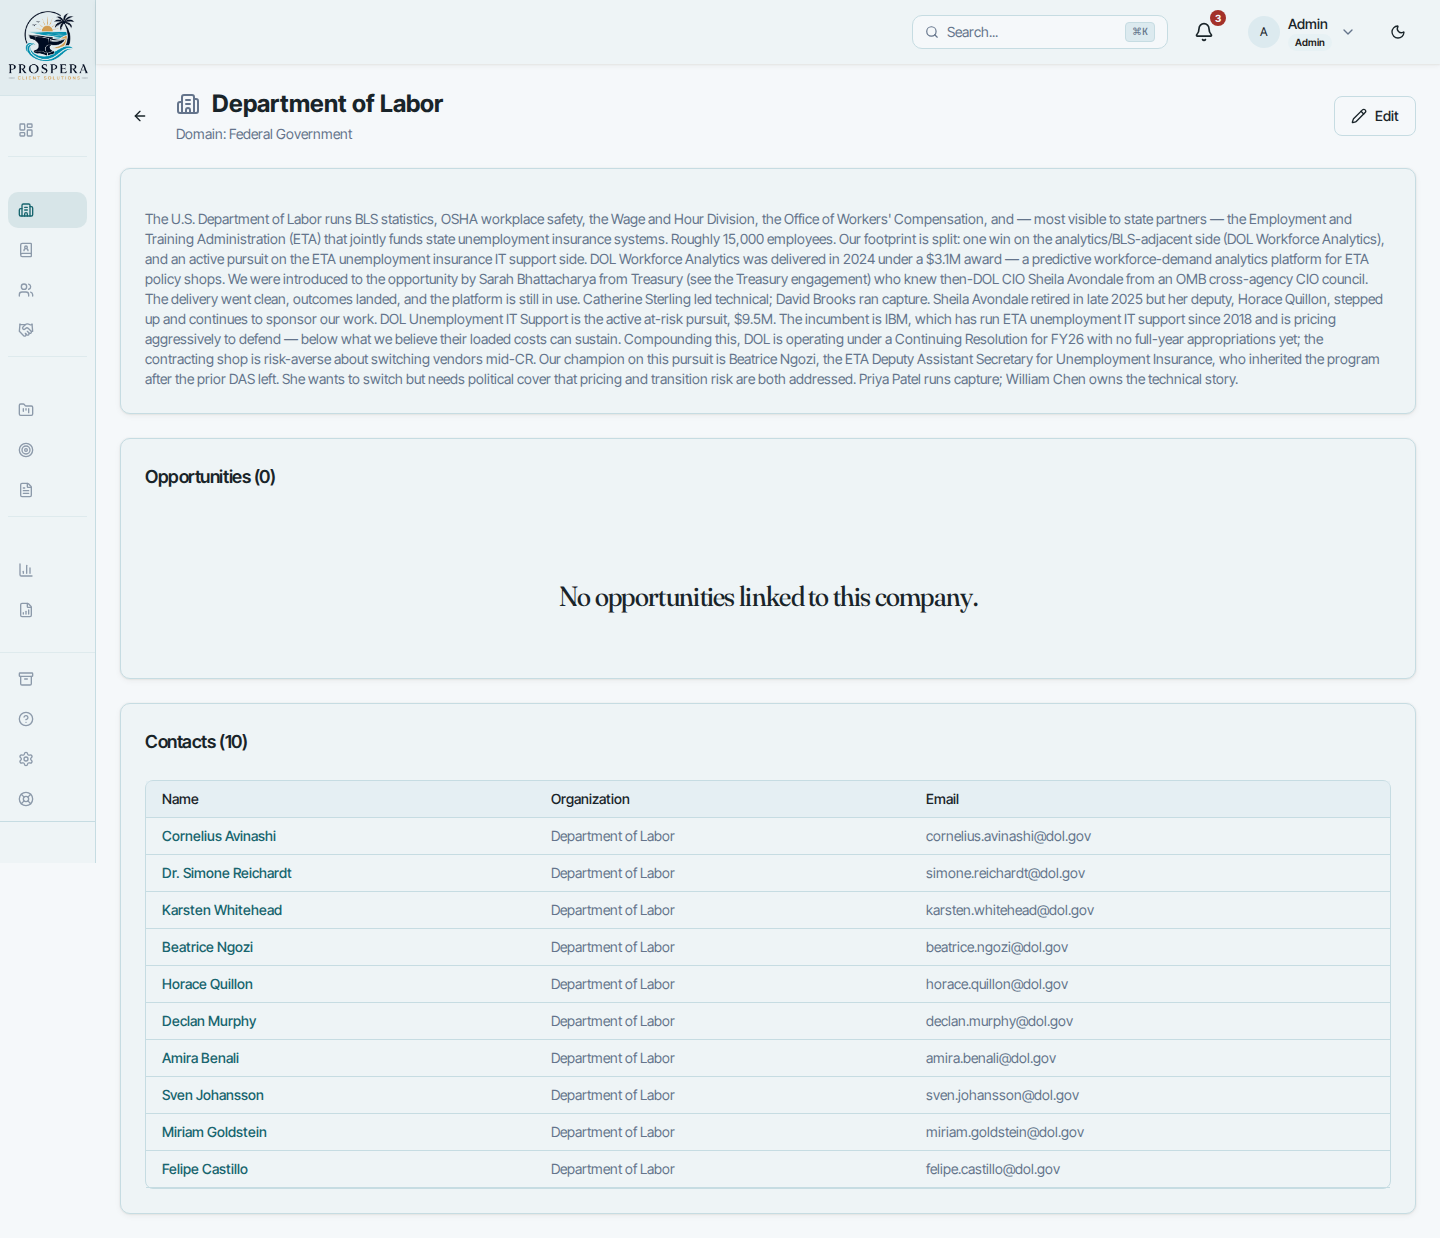Open the chart report file icon in sidebar

pos(26,610)
